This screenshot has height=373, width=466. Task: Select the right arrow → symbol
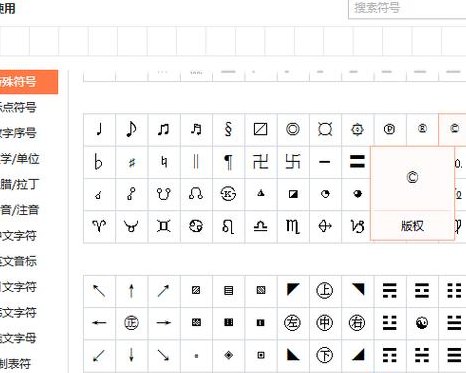point(164,323)
